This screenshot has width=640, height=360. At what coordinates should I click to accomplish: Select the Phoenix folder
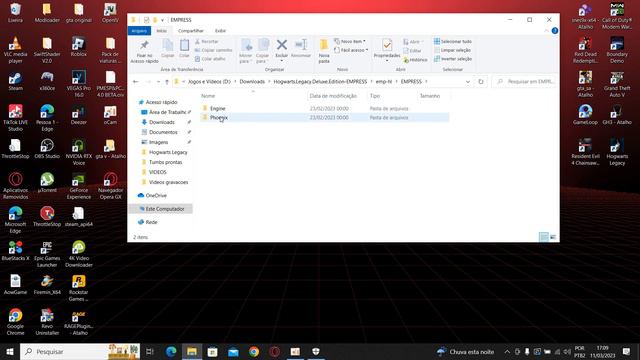219,118
